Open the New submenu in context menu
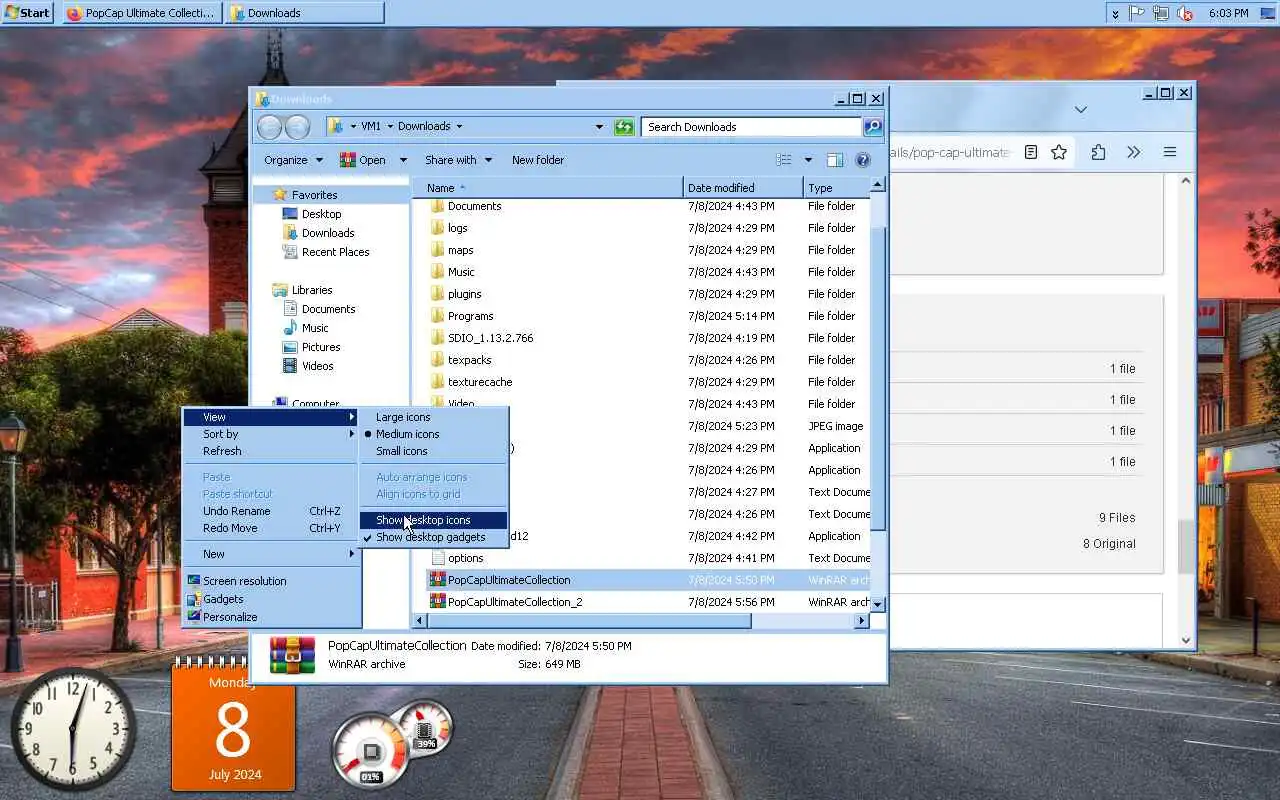Screen dimensions: 1280x800 click(x=271, y=554)
